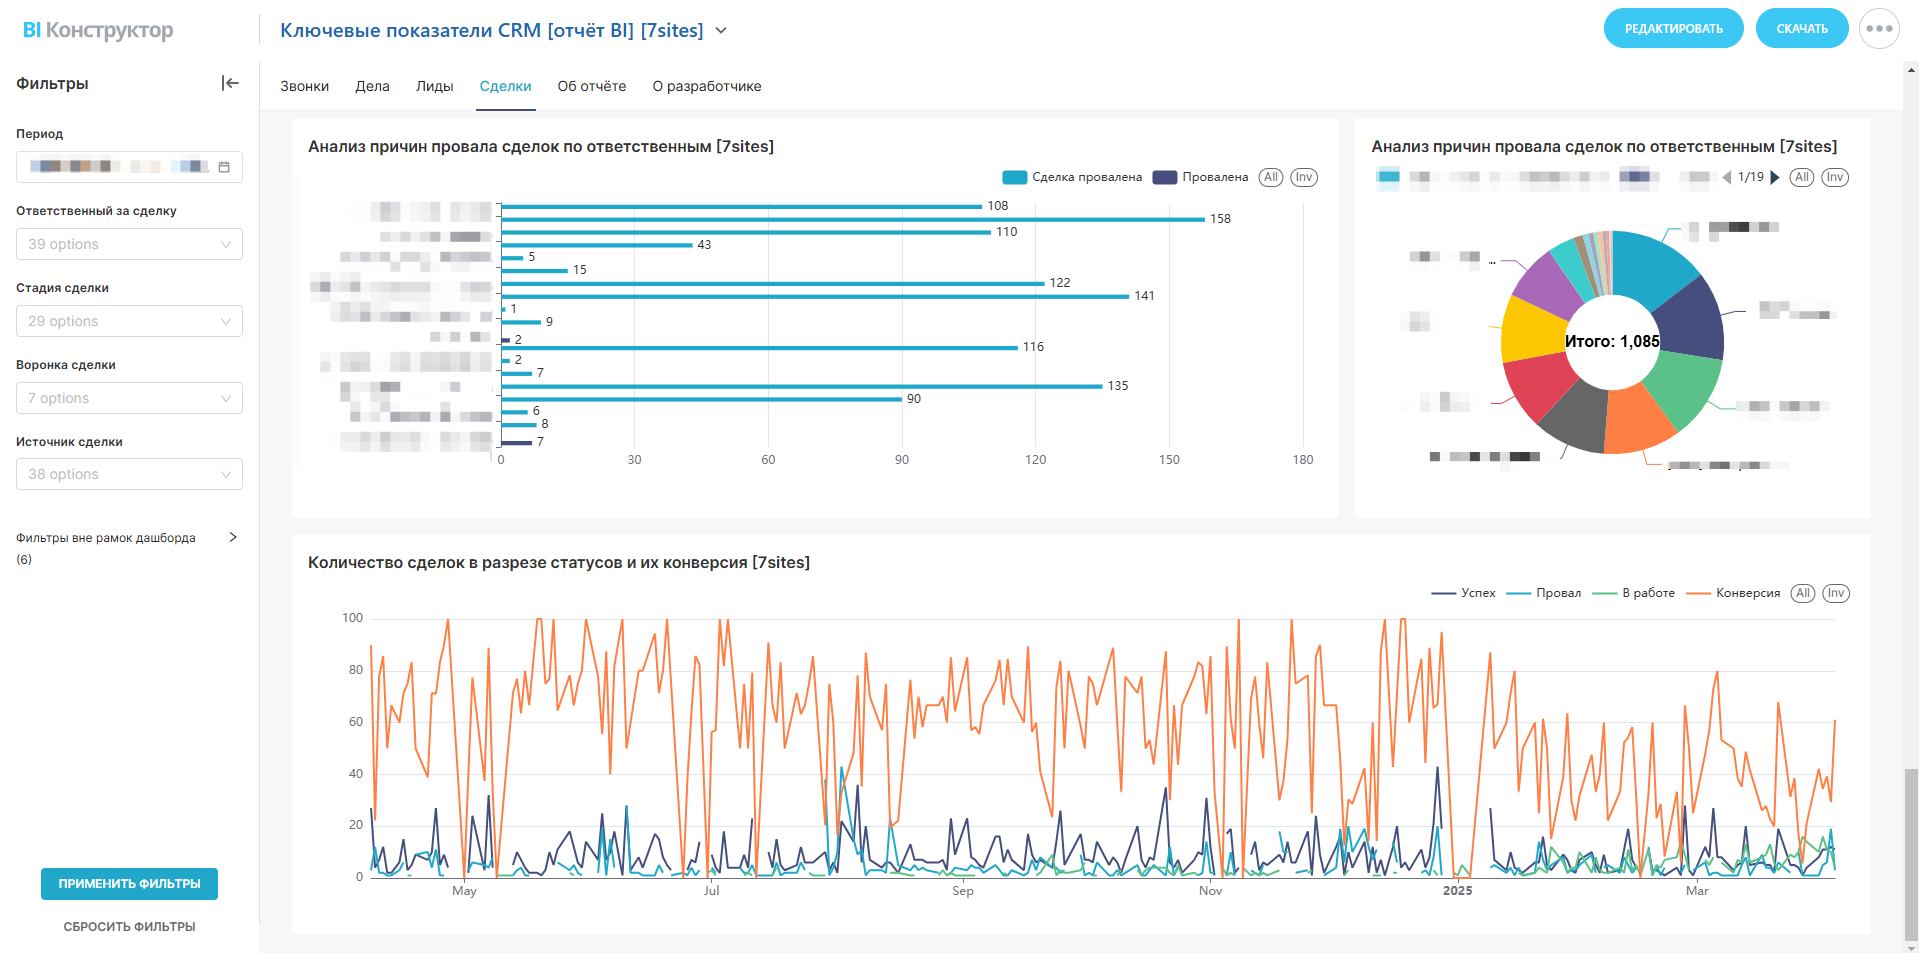1919x953 pixels.
Task: Open the calendar picker in Период field
Action: pyautogui.click(x=224, y=167)
